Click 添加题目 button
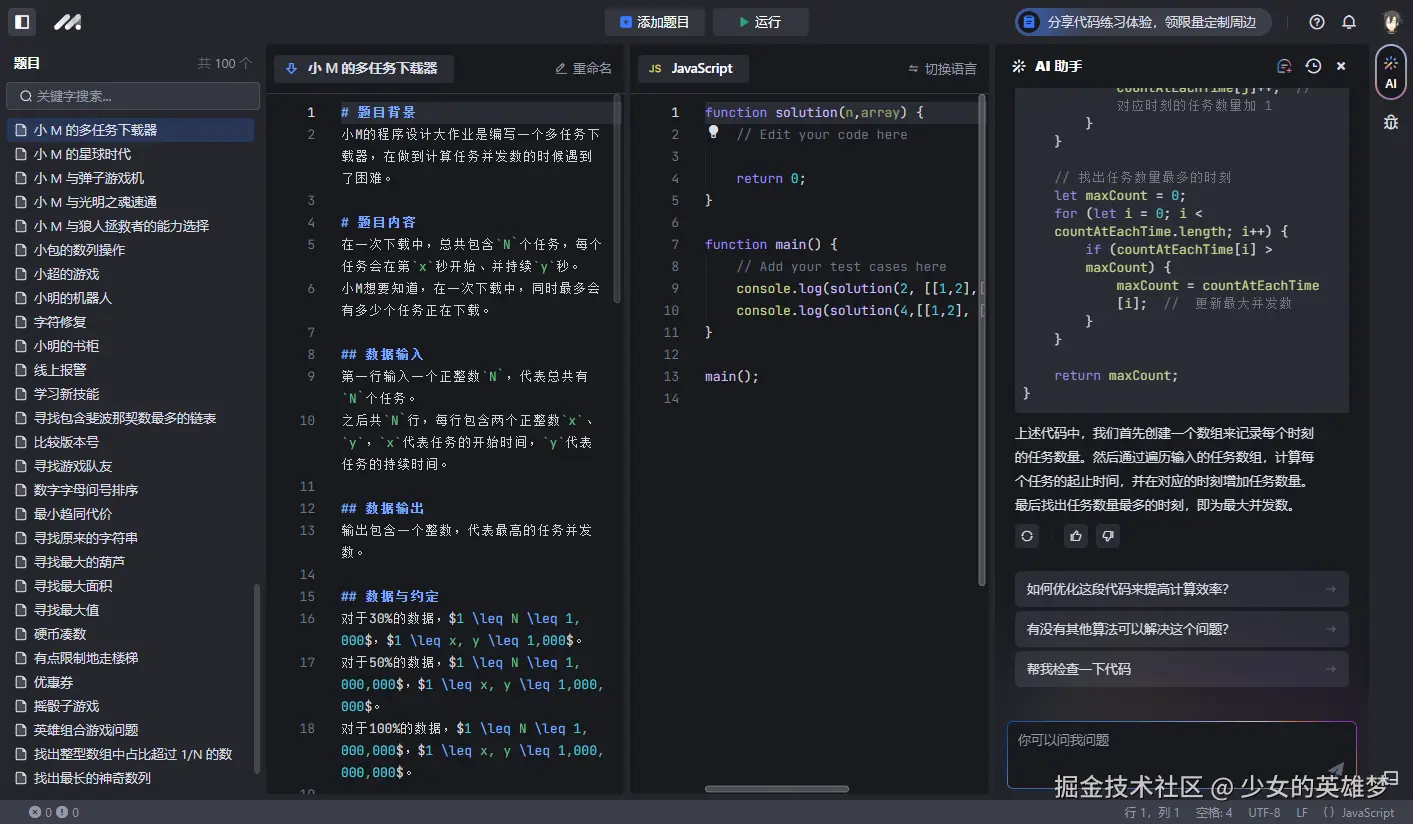The height and width of the screenshot is (824, 1413). tap(655, 22)
